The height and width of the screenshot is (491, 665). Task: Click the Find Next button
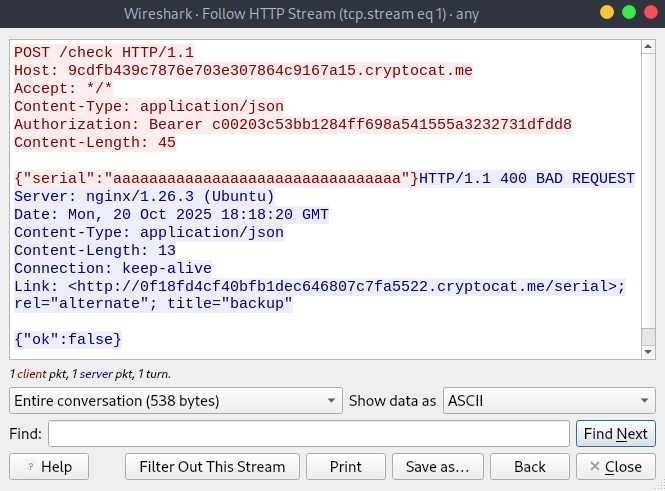click(x=615, y=434)
